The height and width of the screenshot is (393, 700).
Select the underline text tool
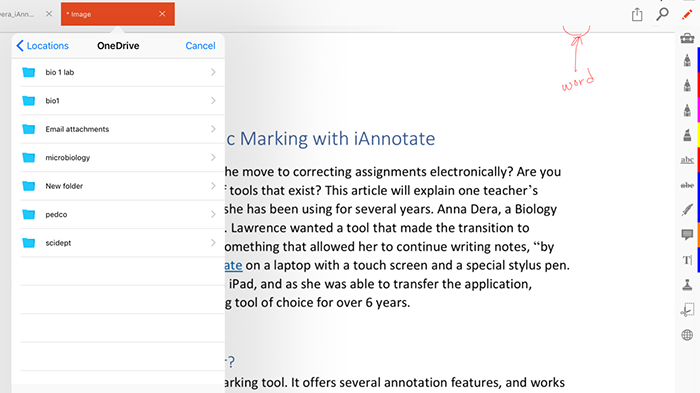tap(687, 160)
